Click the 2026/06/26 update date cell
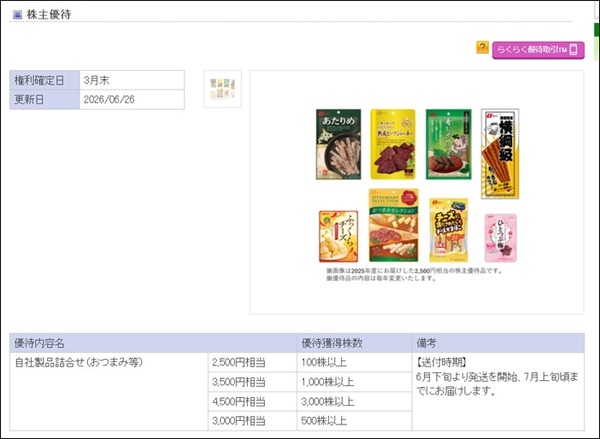600x439 pixels. coord(132,100)
